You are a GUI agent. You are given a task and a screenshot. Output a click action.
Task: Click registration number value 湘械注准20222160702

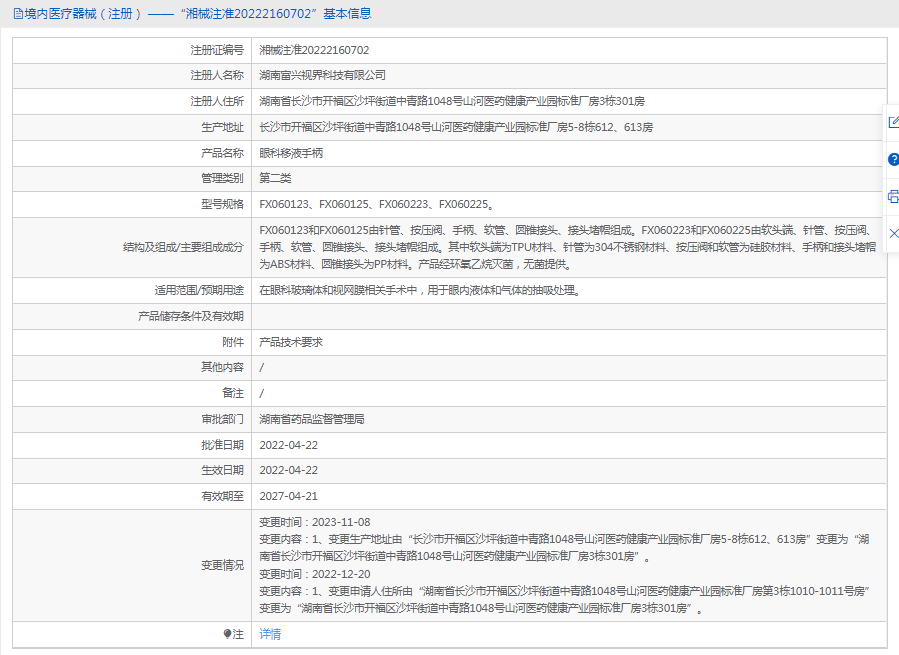313,50
